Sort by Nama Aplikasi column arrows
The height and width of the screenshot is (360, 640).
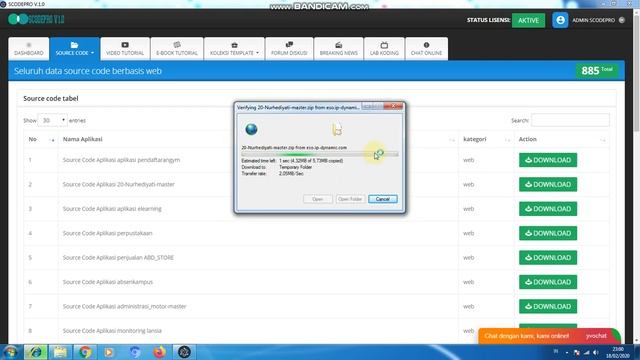[451, 140]
